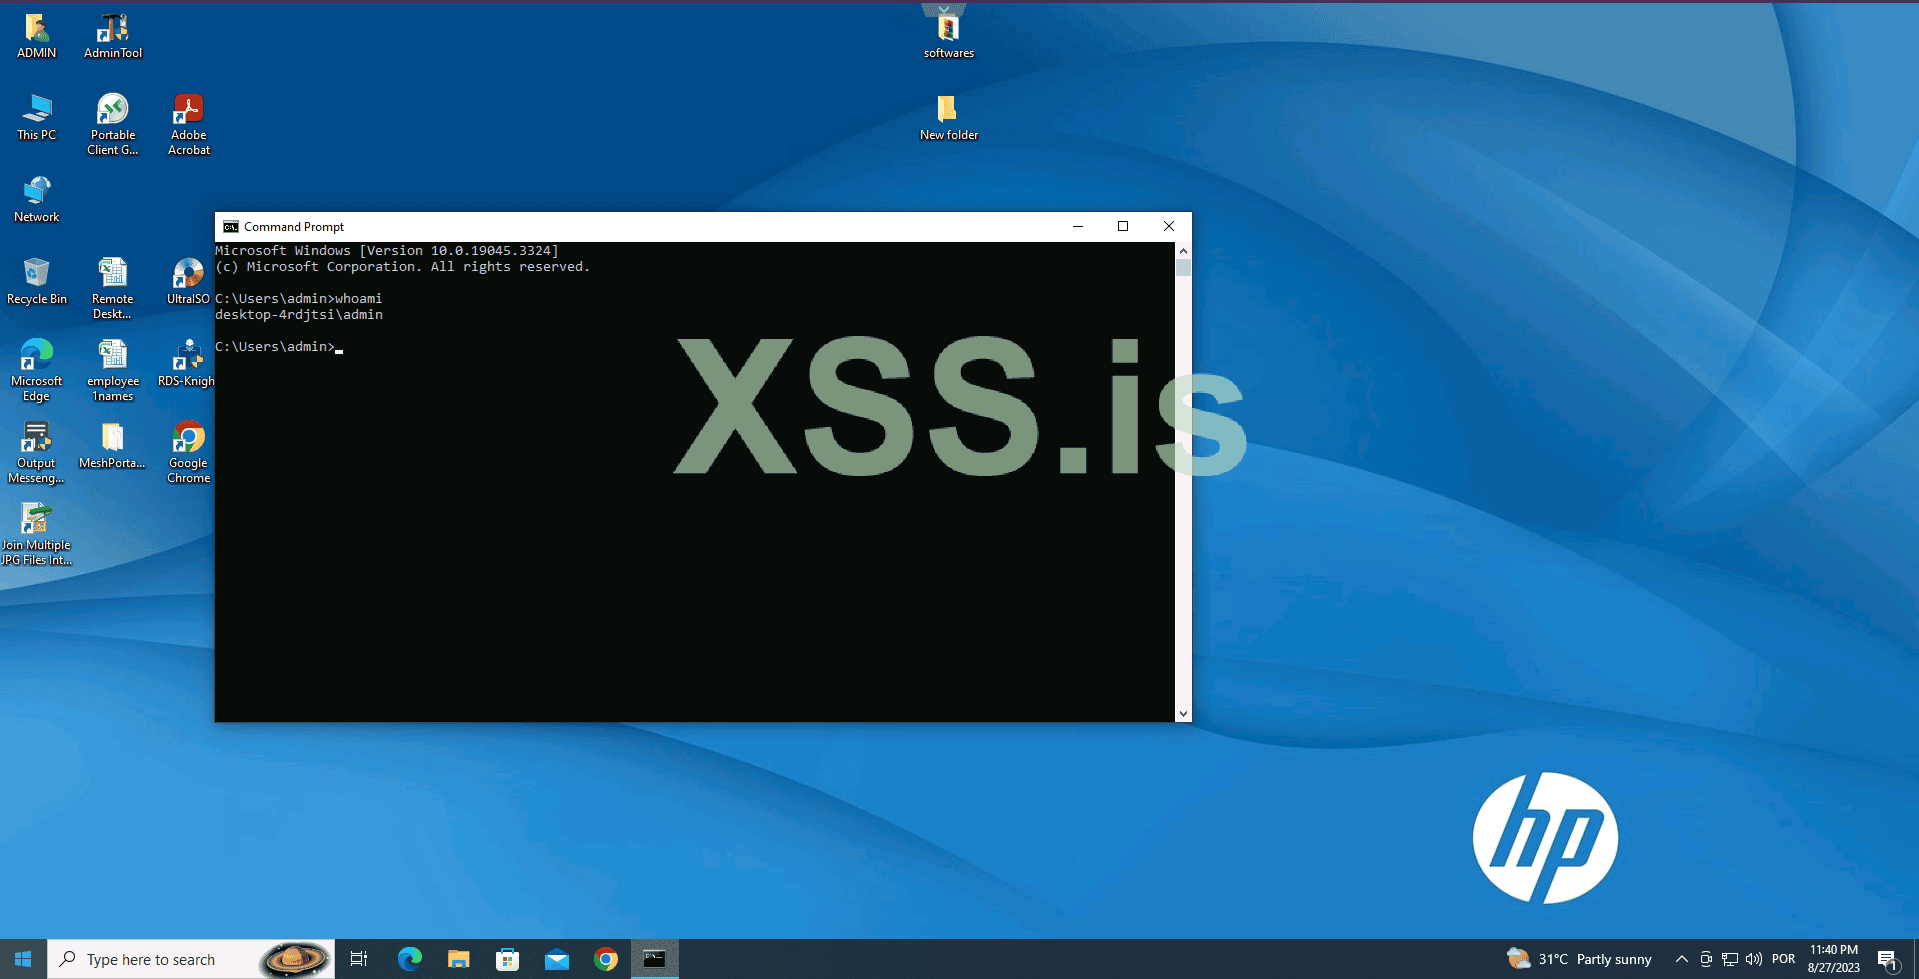
Task: Open Mail from the taskbar
Action: click(x=557, y=958)
